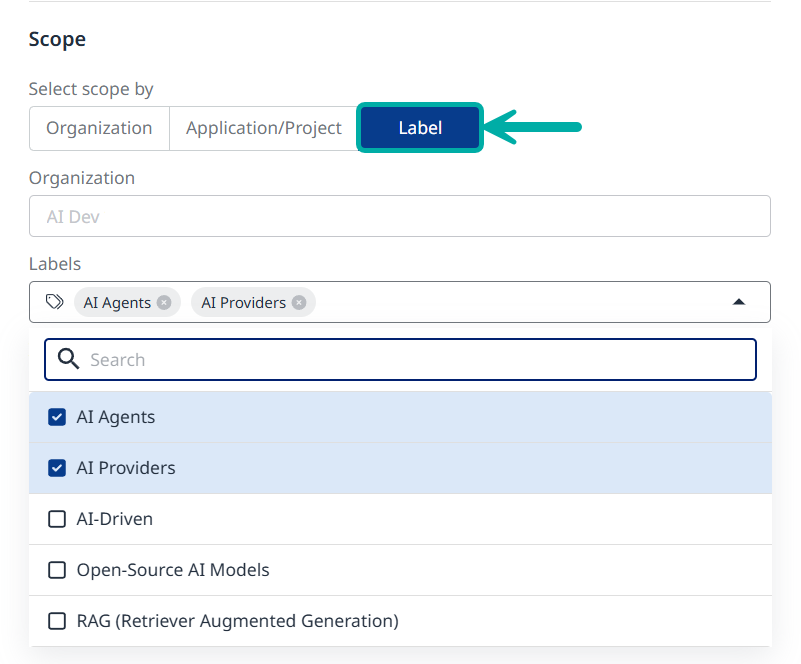Screen dimensions: 801x664
Task: Select the RAG (Retriever Augmented Generation) option text
Action: click(x=237, y=621)
